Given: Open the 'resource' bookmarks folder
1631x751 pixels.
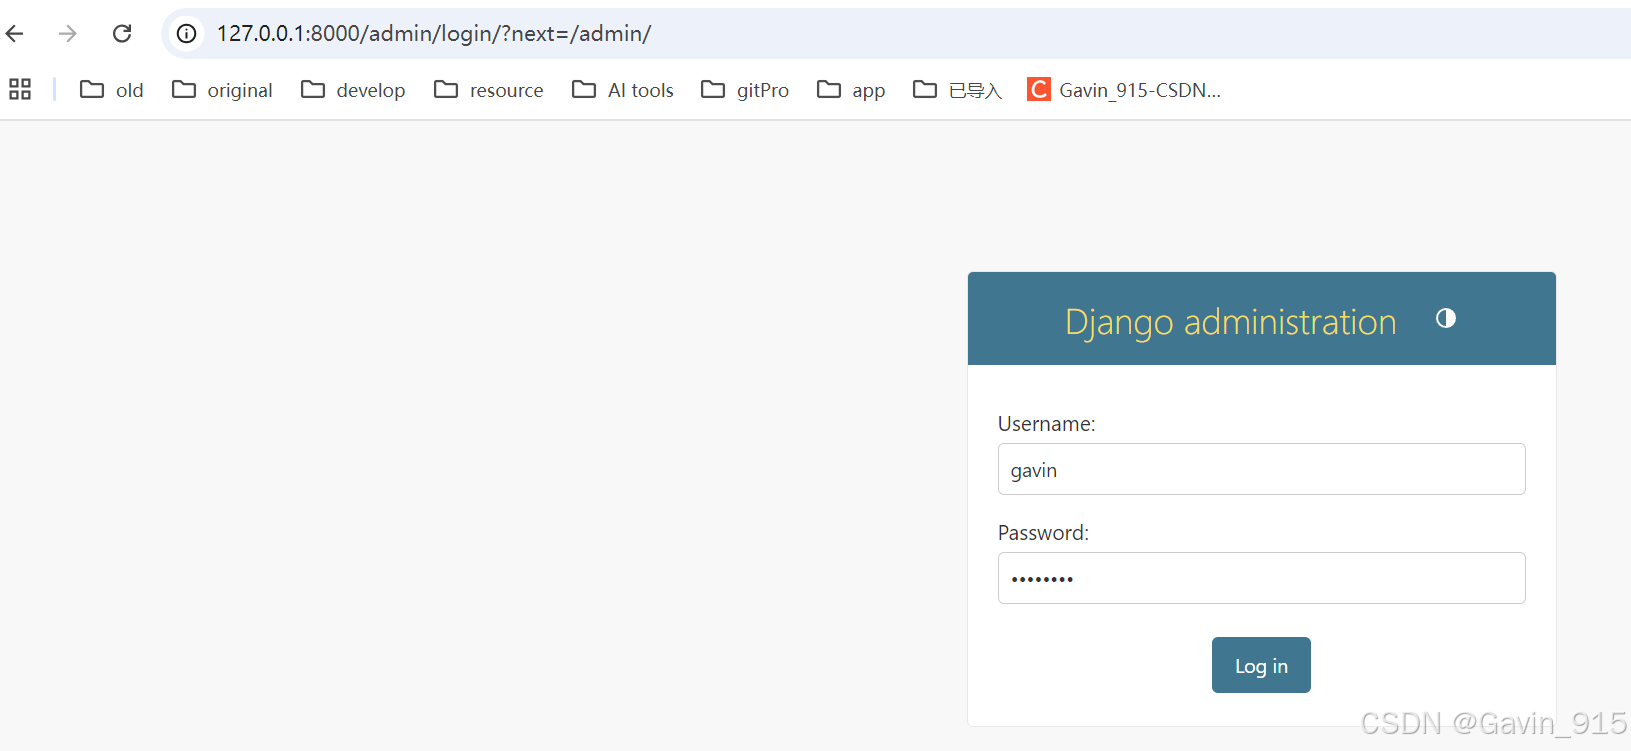Looking at the screenshot, I should coord(489,90).
